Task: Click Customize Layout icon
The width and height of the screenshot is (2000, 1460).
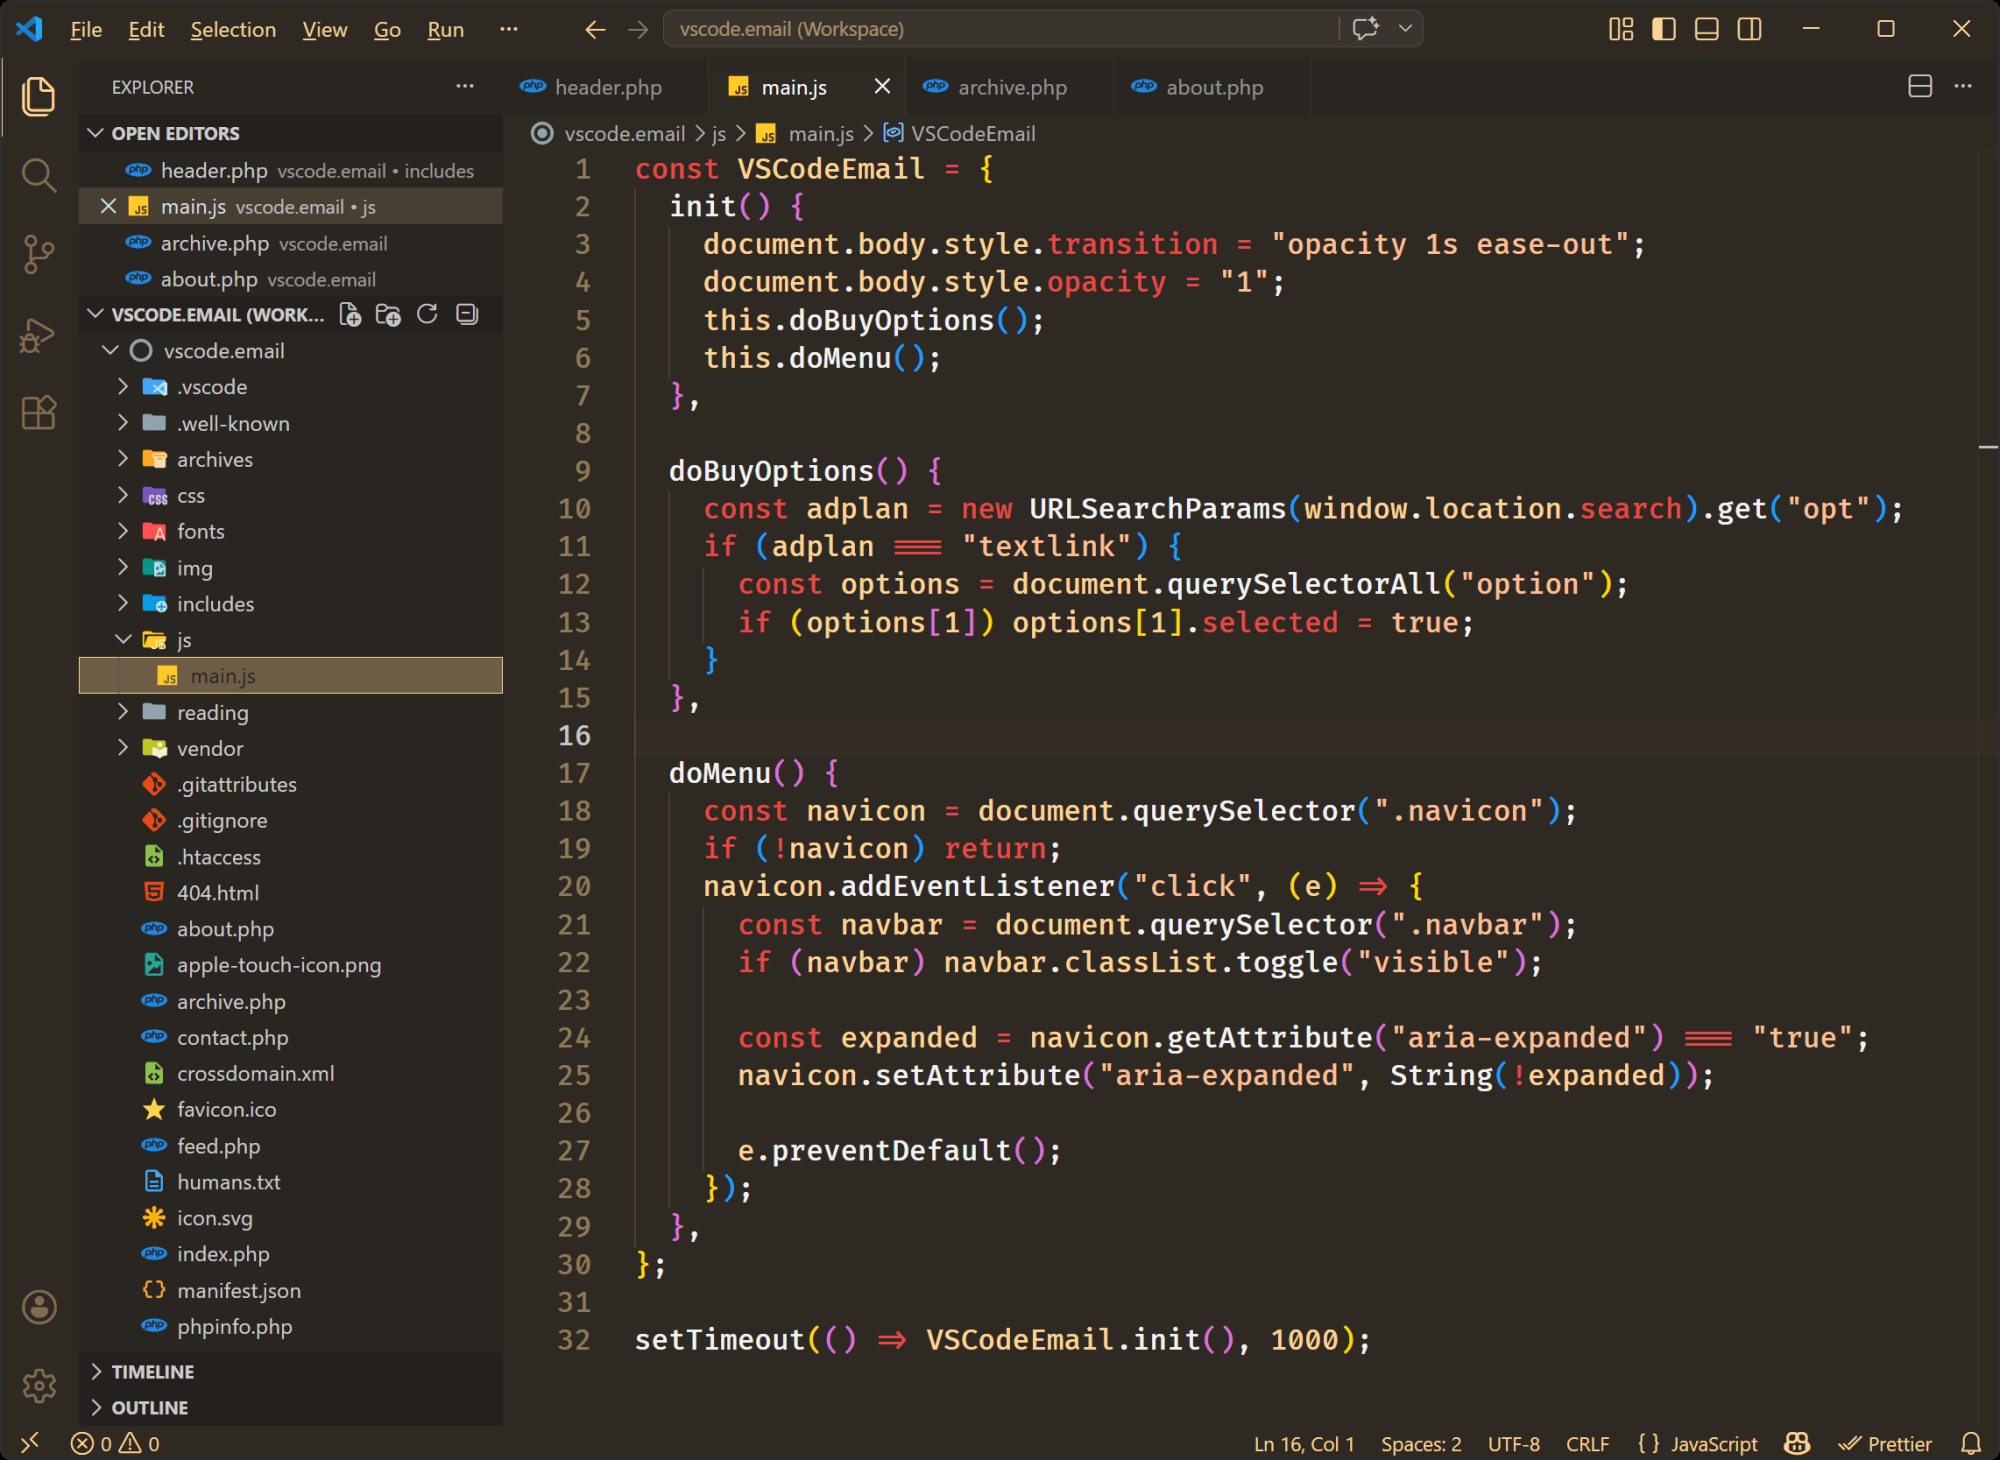Action: coord(1621,29)
